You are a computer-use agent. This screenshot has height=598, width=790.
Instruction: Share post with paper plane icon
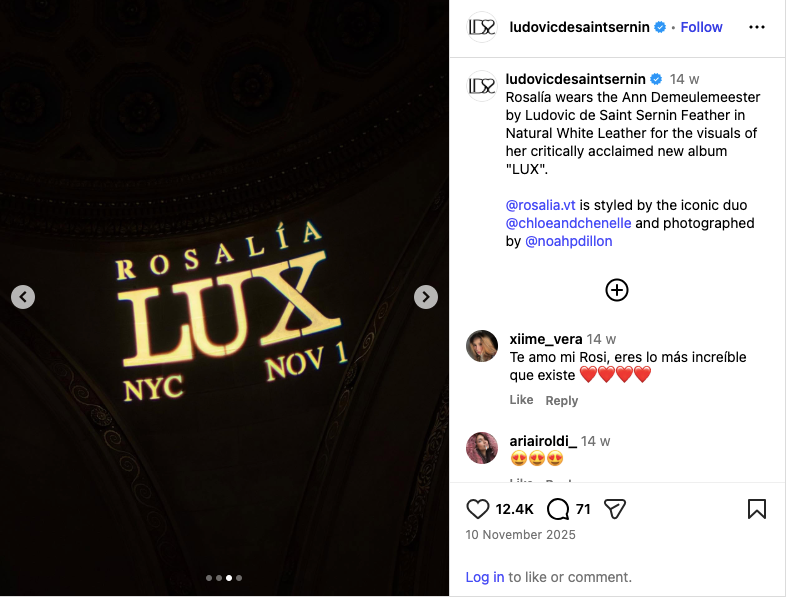point(615,509)
